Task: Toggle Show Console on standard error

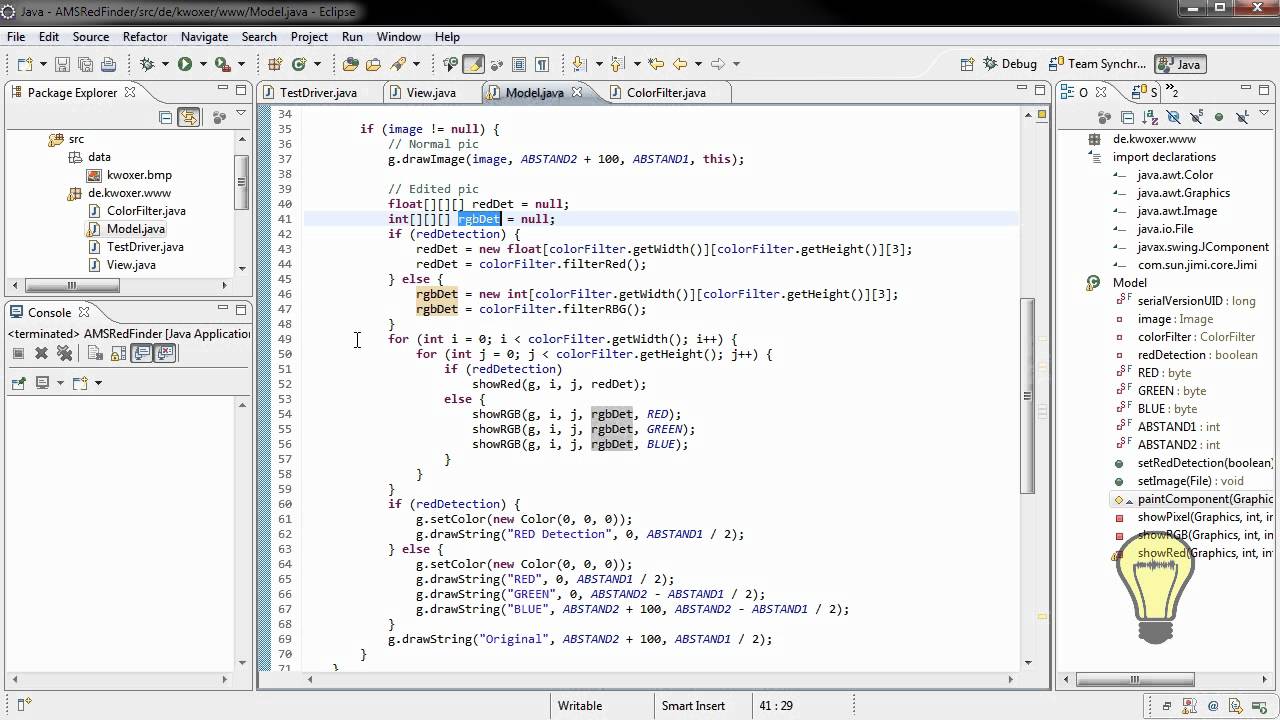Action: [x=165, y=353]
